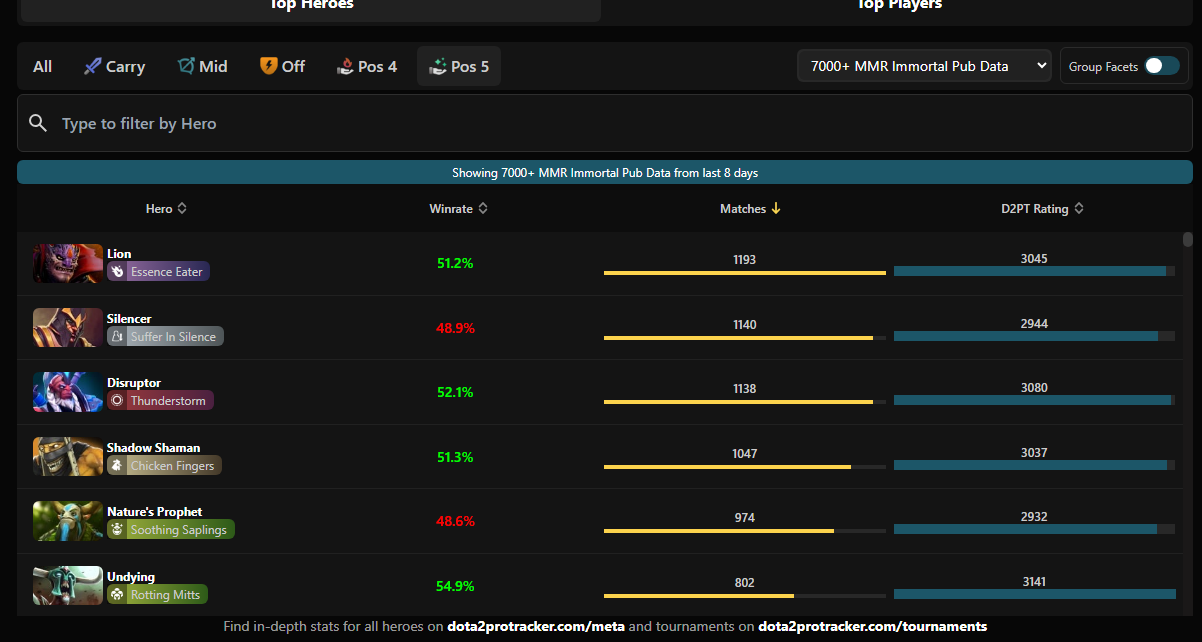Click Shadow Shaman's 51.3% winrate
1202x642 pixels.
click(x=455, y=457)
